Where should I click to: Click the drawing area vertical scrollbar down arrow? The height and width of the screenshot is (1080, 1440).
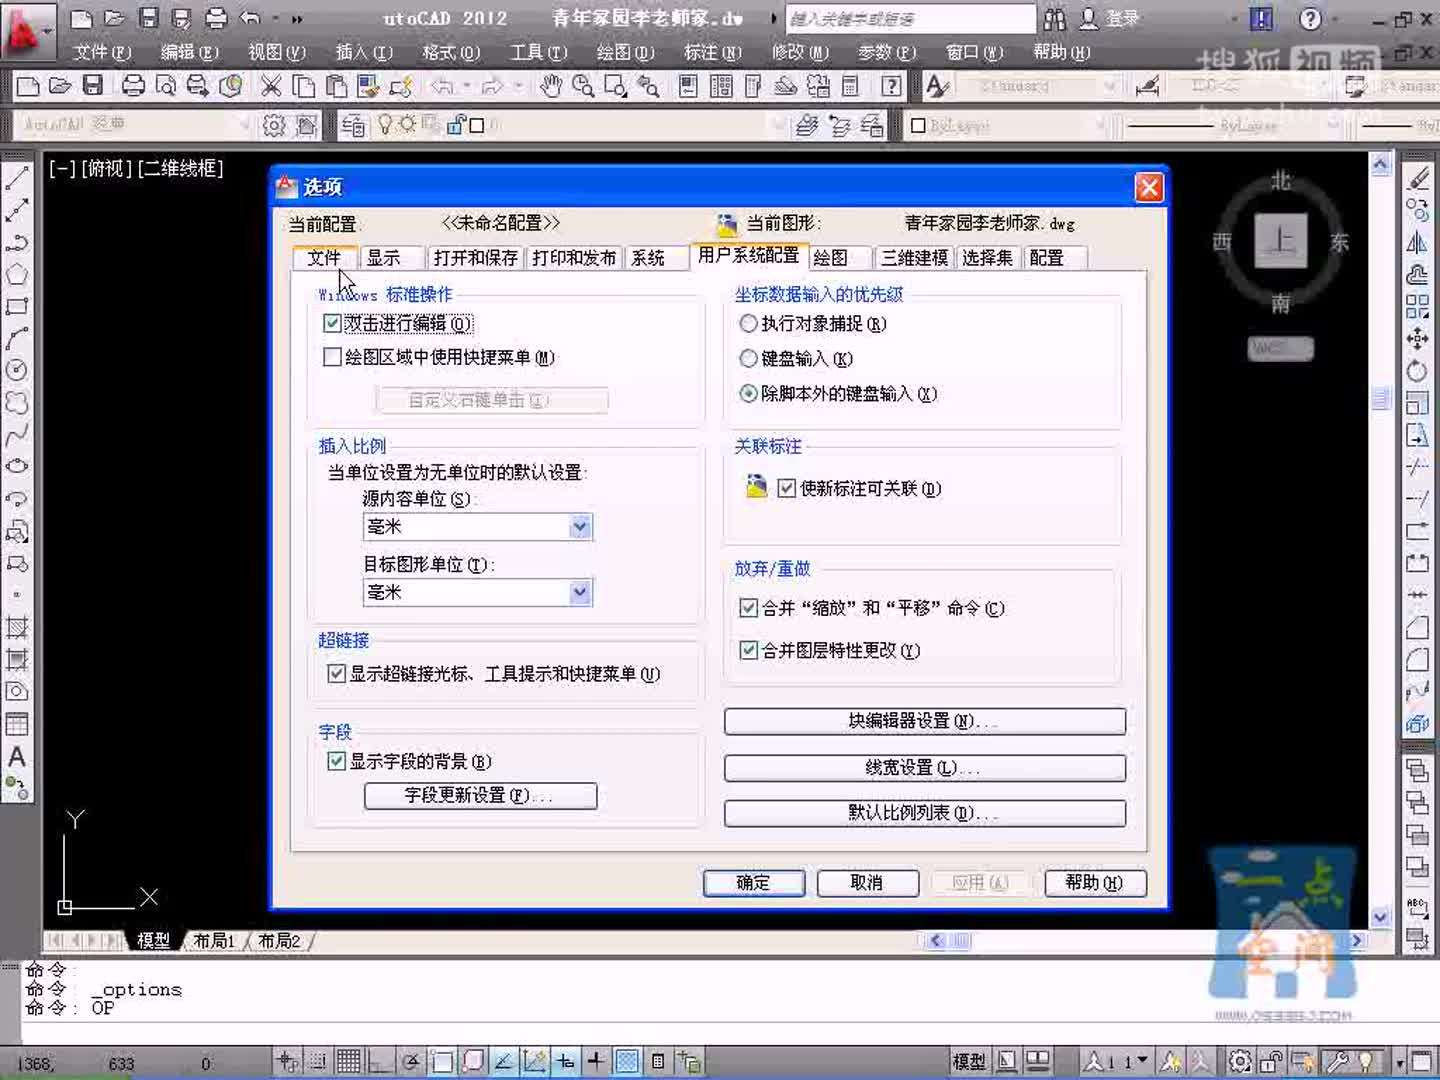pos(1381,916)
